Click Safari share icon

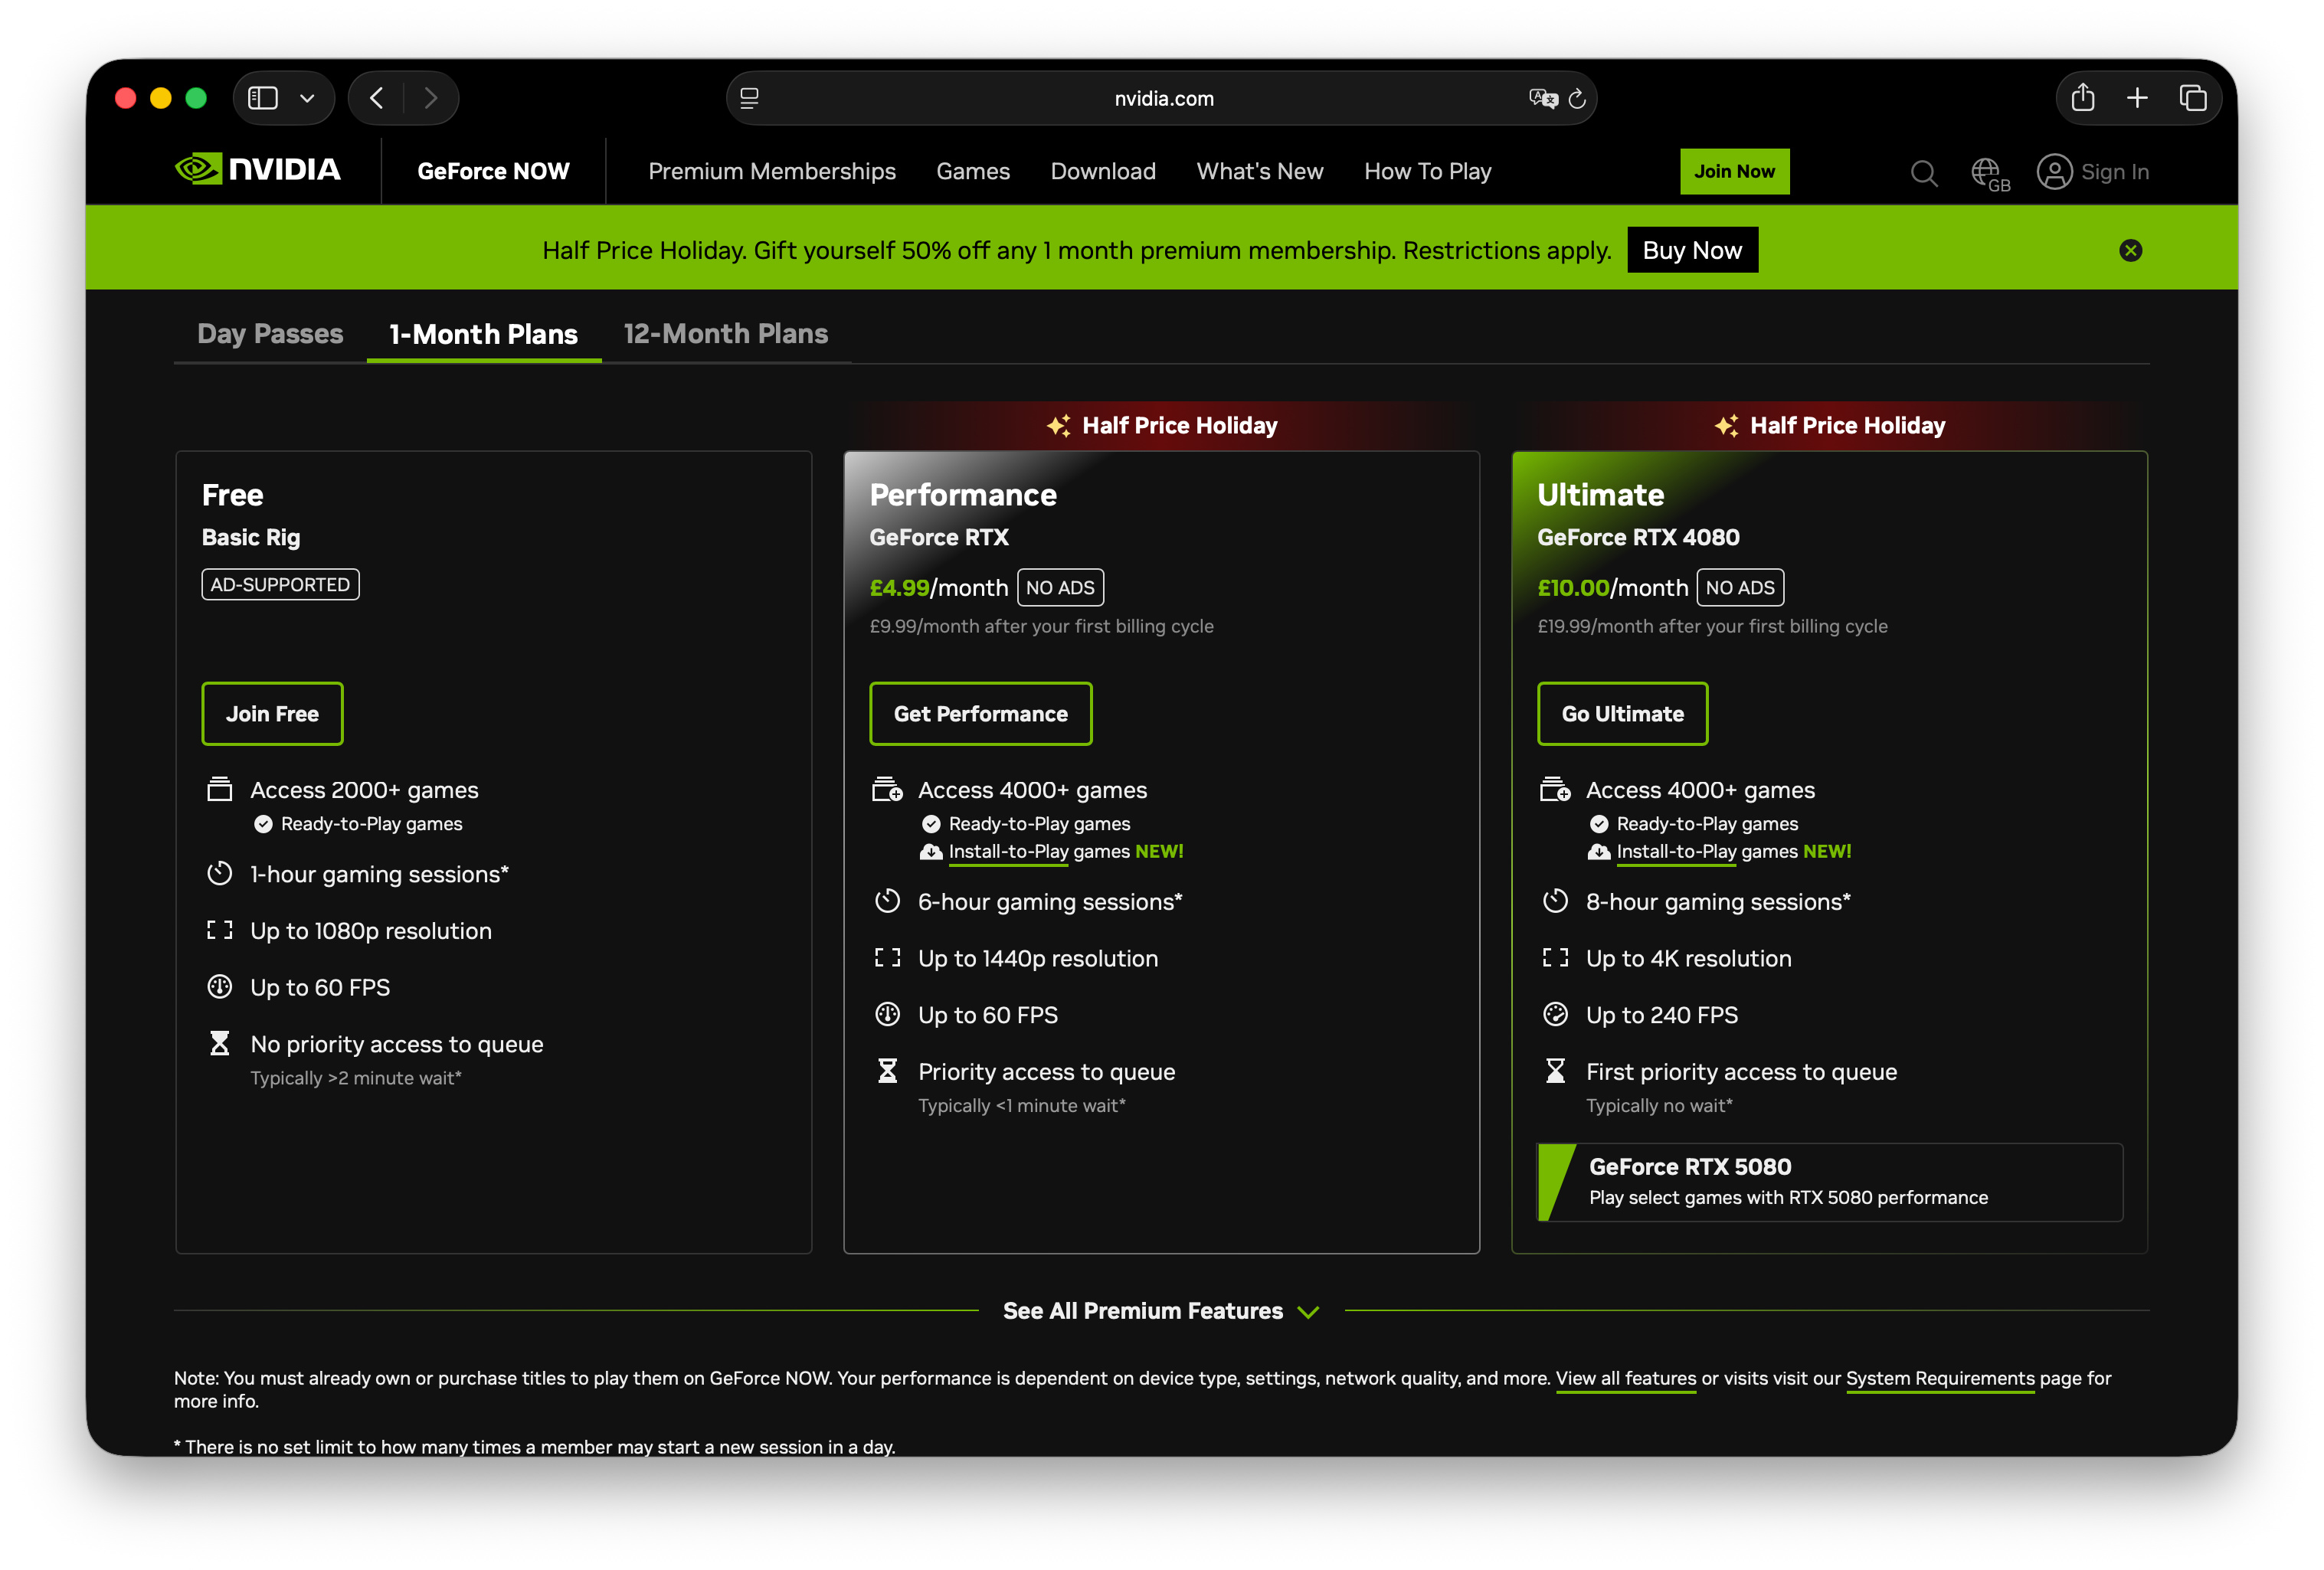pos(2082,98)
